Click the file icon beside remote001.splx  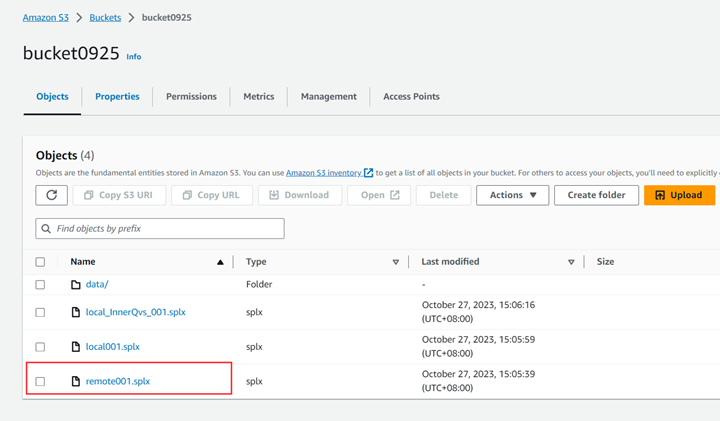click(x=75, y=381)
